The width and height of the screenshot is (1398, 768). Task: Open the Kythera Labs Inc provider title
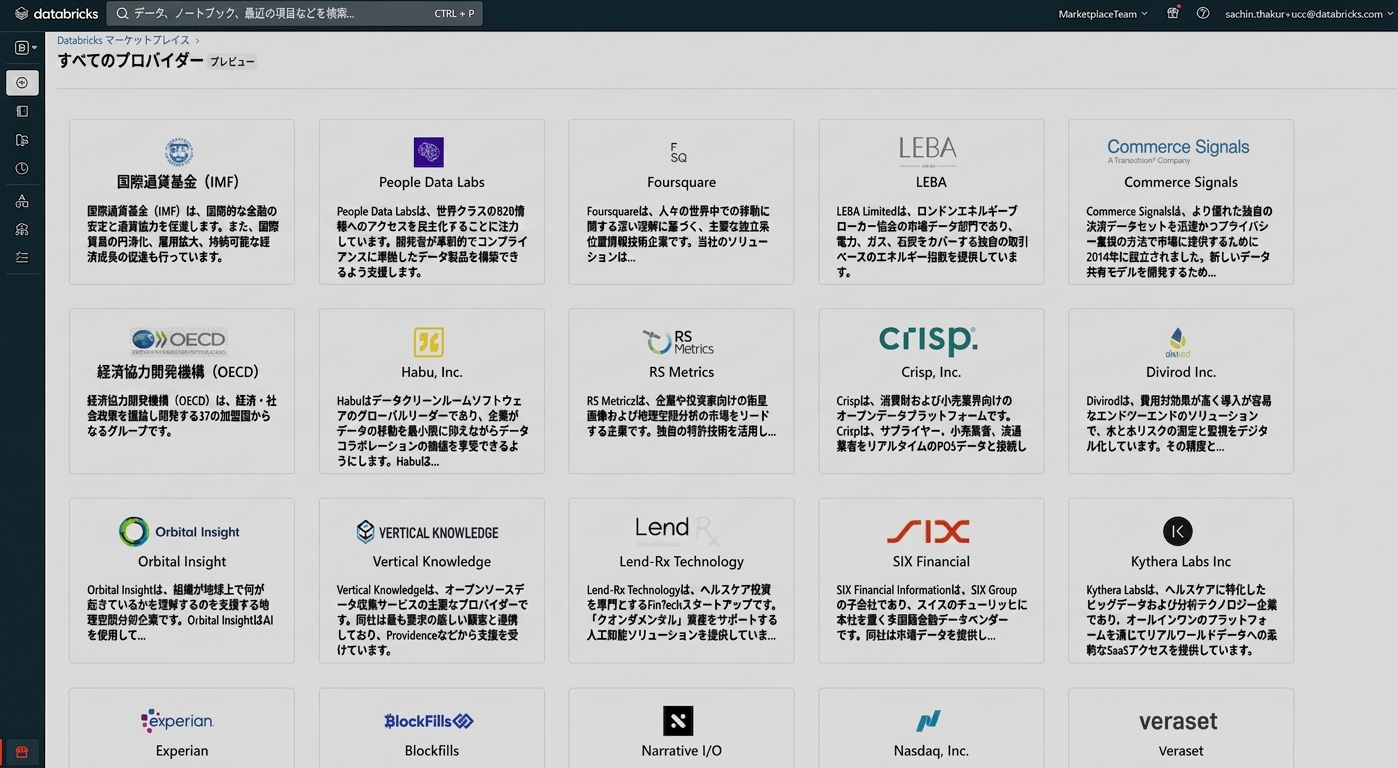pyautogui.click(x=1181, y=561)
